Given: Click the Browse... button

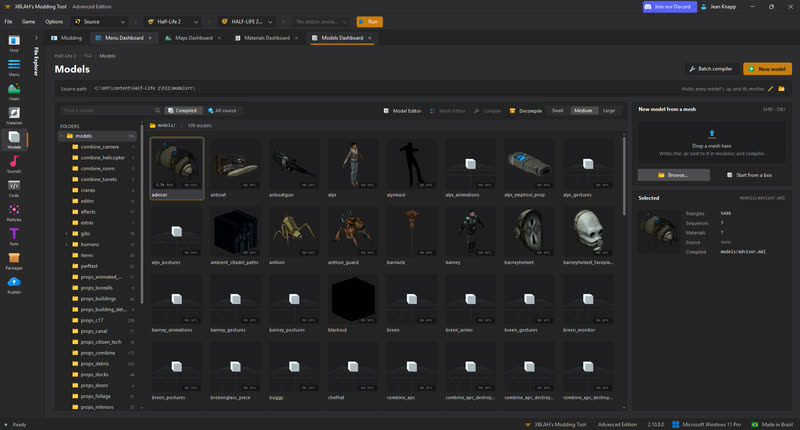Looking at the screenshot, I should (673, 175).
